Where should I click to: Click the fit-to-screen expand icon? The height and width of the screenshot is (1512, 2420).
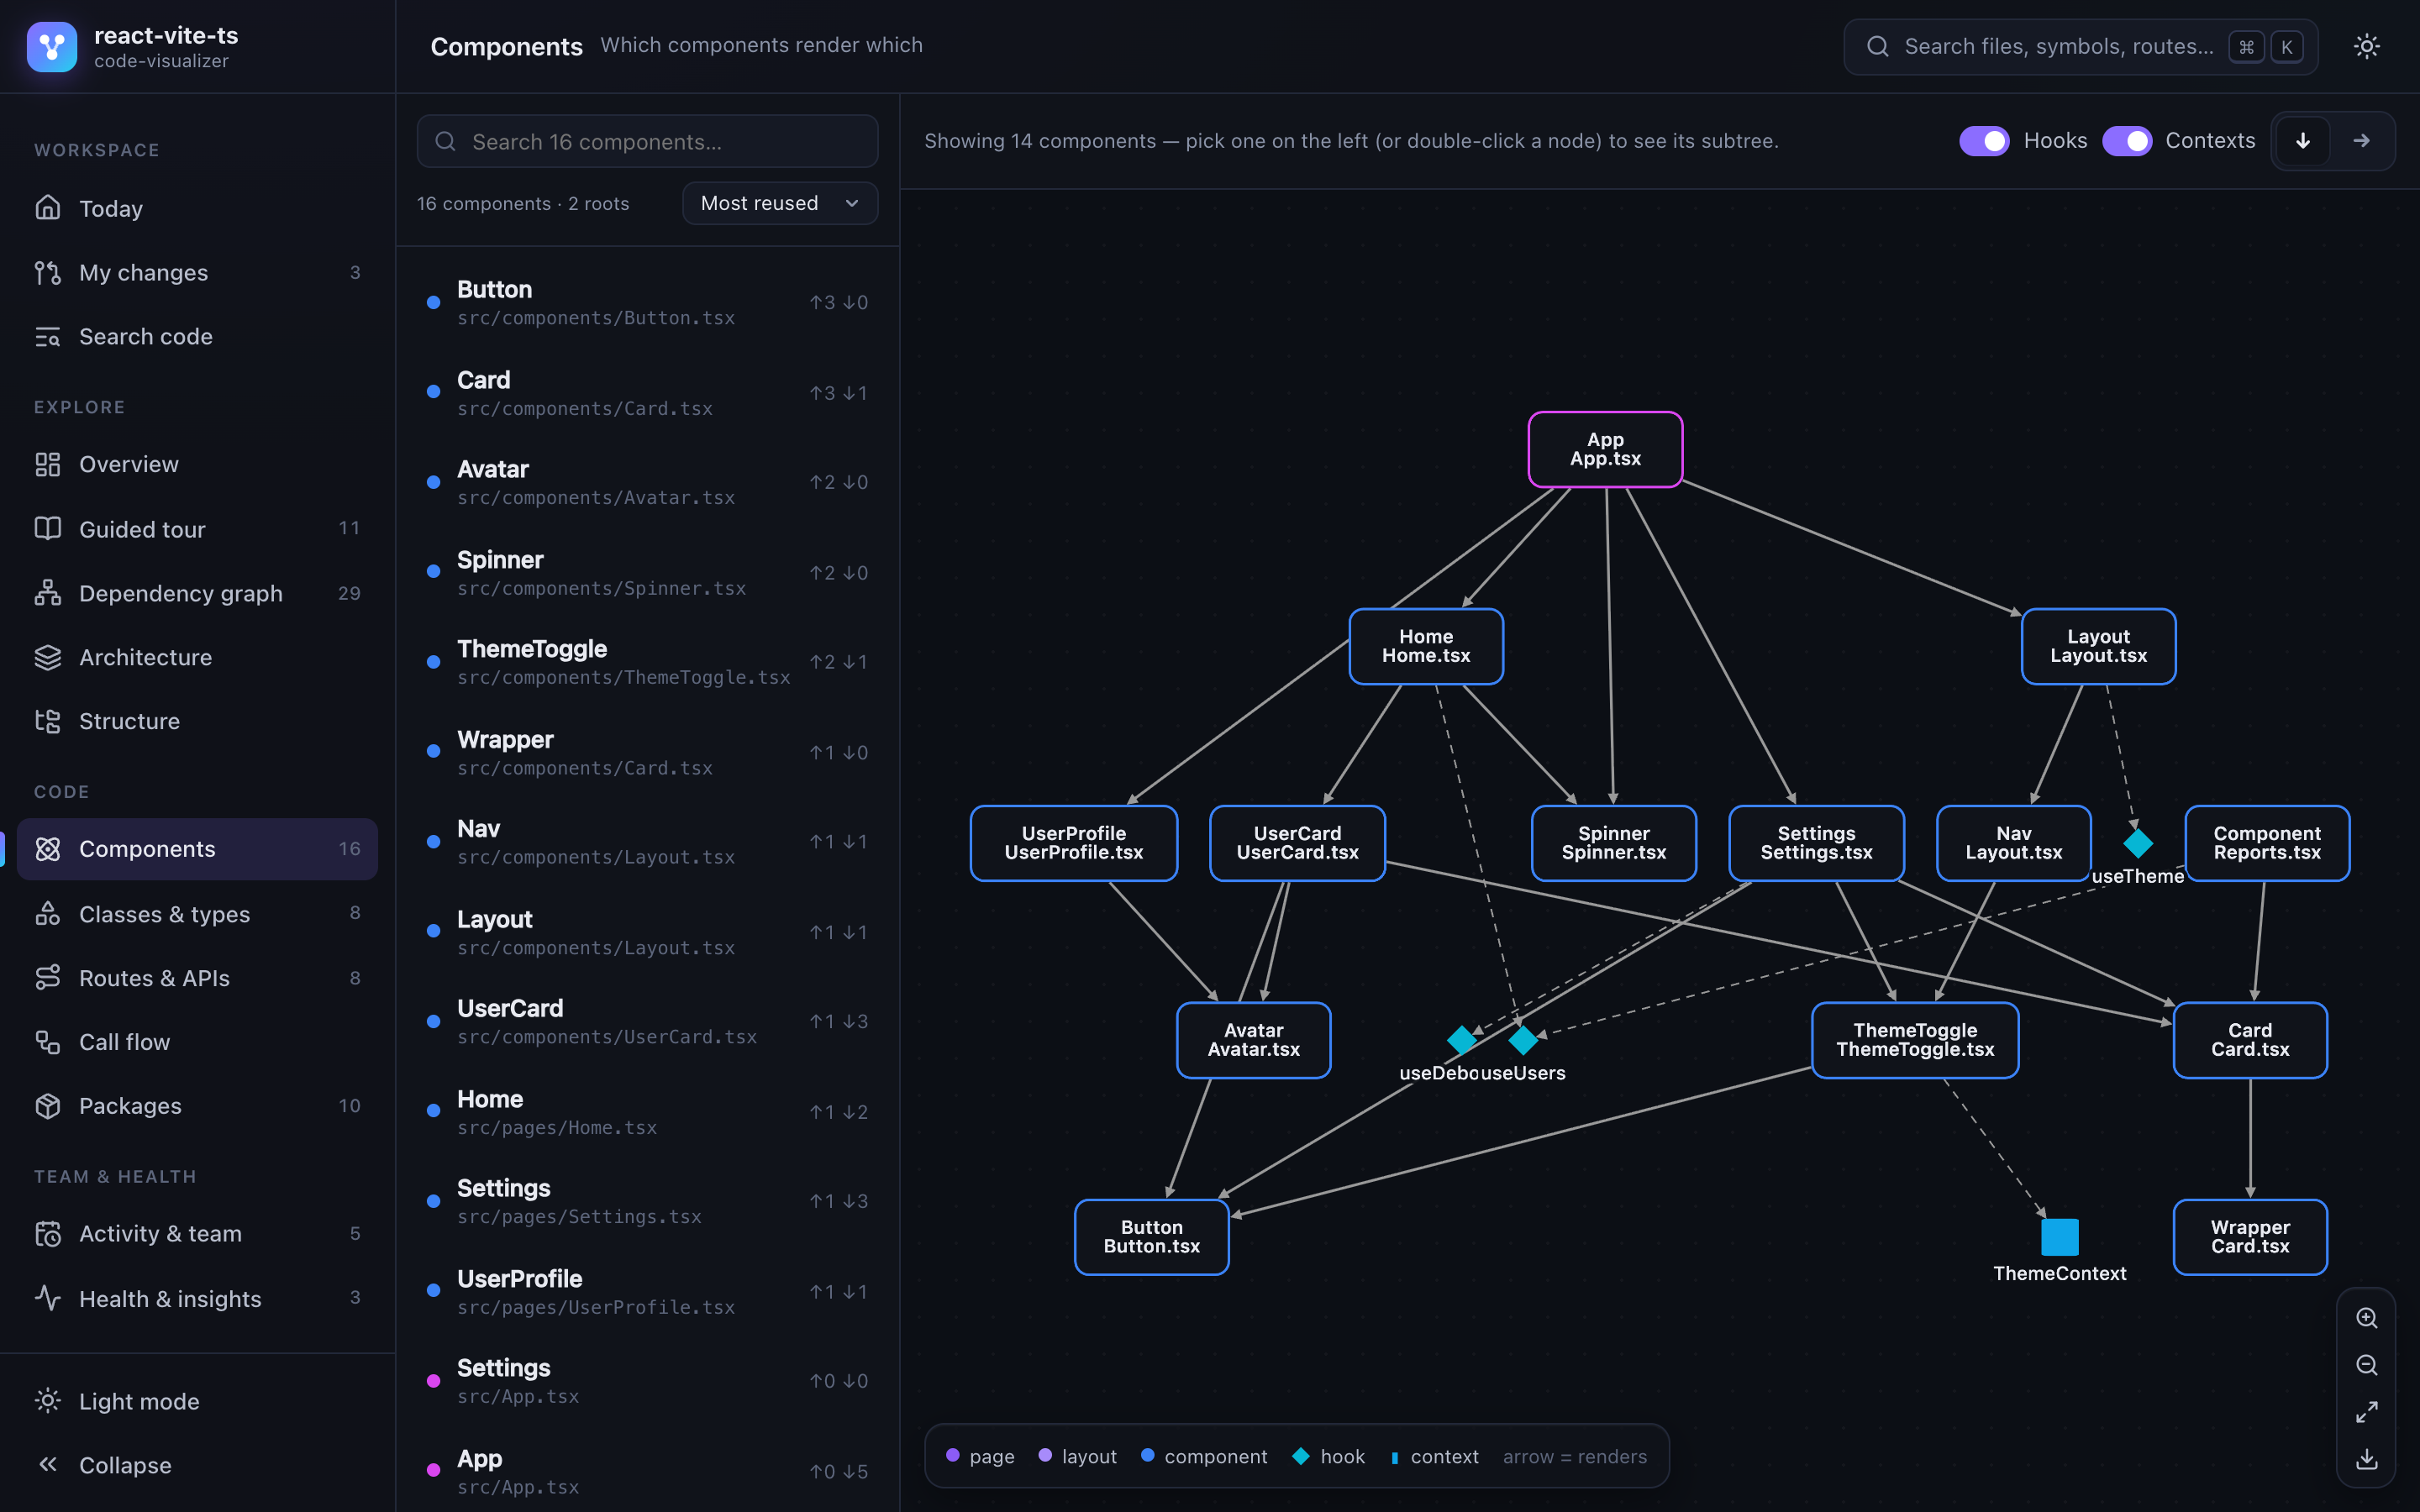coord(2366,1412)
